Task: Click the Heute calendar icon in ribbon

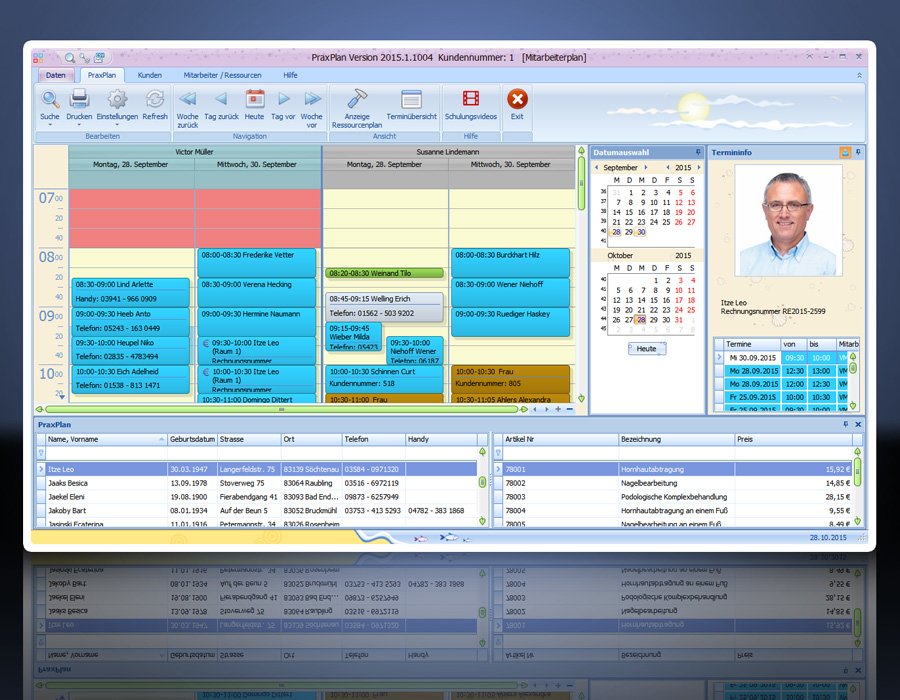Action: pyautogui.click(x=255, y=100)
